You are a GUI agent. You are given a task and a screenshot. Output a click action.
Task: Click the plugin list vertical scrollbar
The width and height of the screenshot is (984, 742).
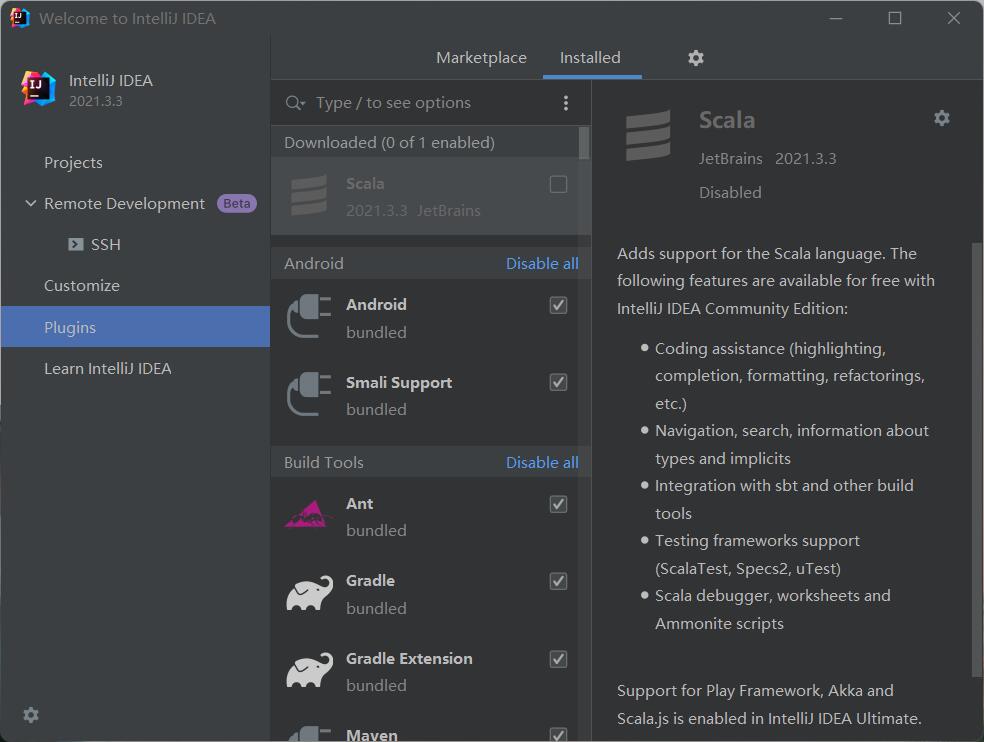[584, 142]
